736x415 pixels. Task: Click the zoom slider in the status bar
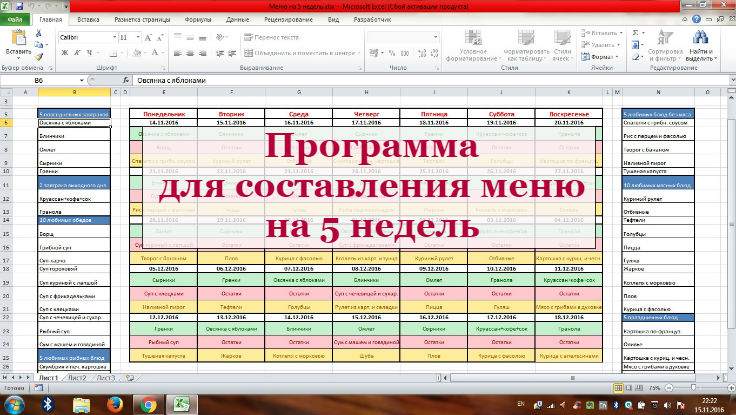coord(693,387)
